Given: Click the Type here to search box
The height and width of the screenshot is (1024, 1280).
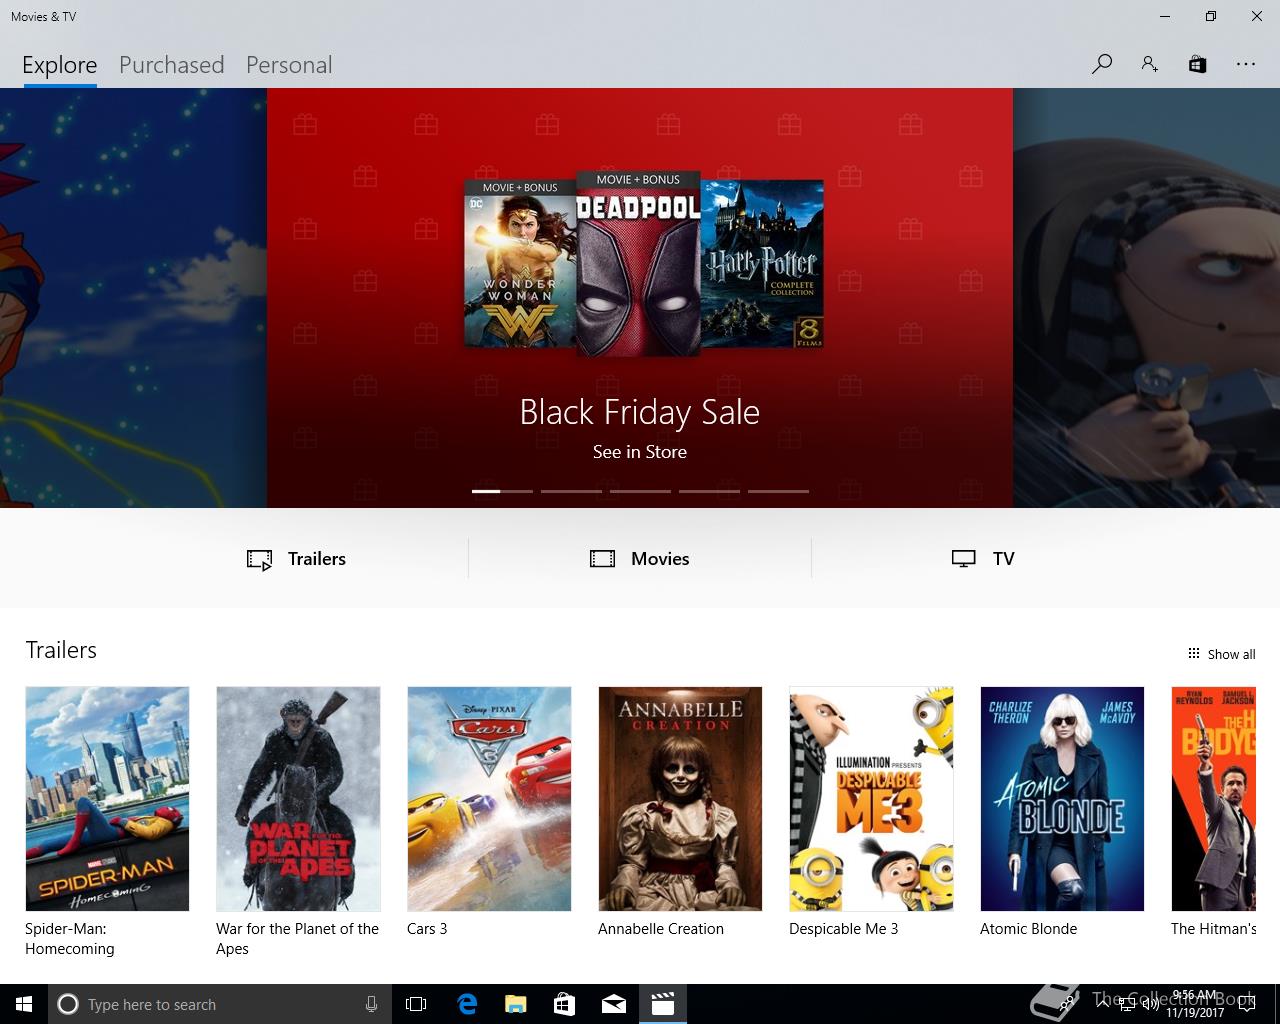Looking at the screenshot, I should click(219, 1004).
